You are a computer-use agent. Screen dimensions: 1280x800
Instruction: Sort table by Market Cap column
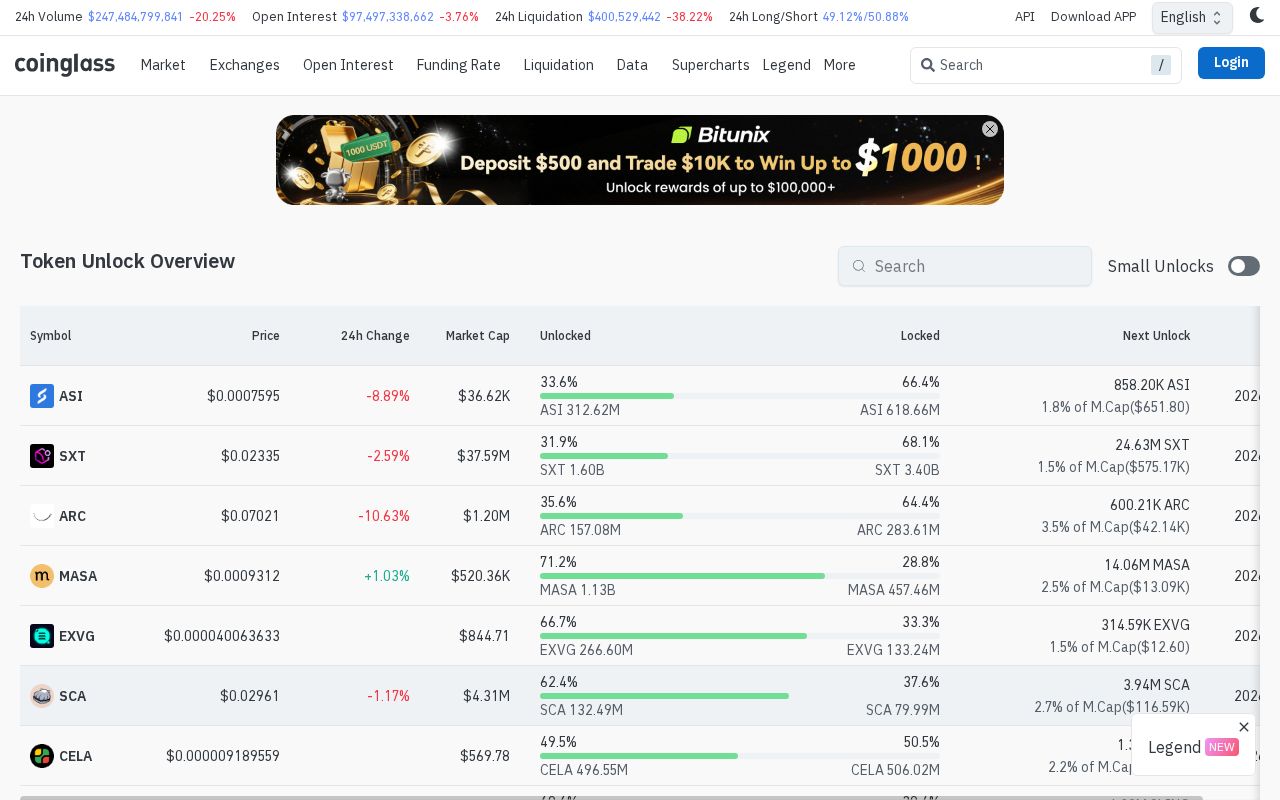477,336
